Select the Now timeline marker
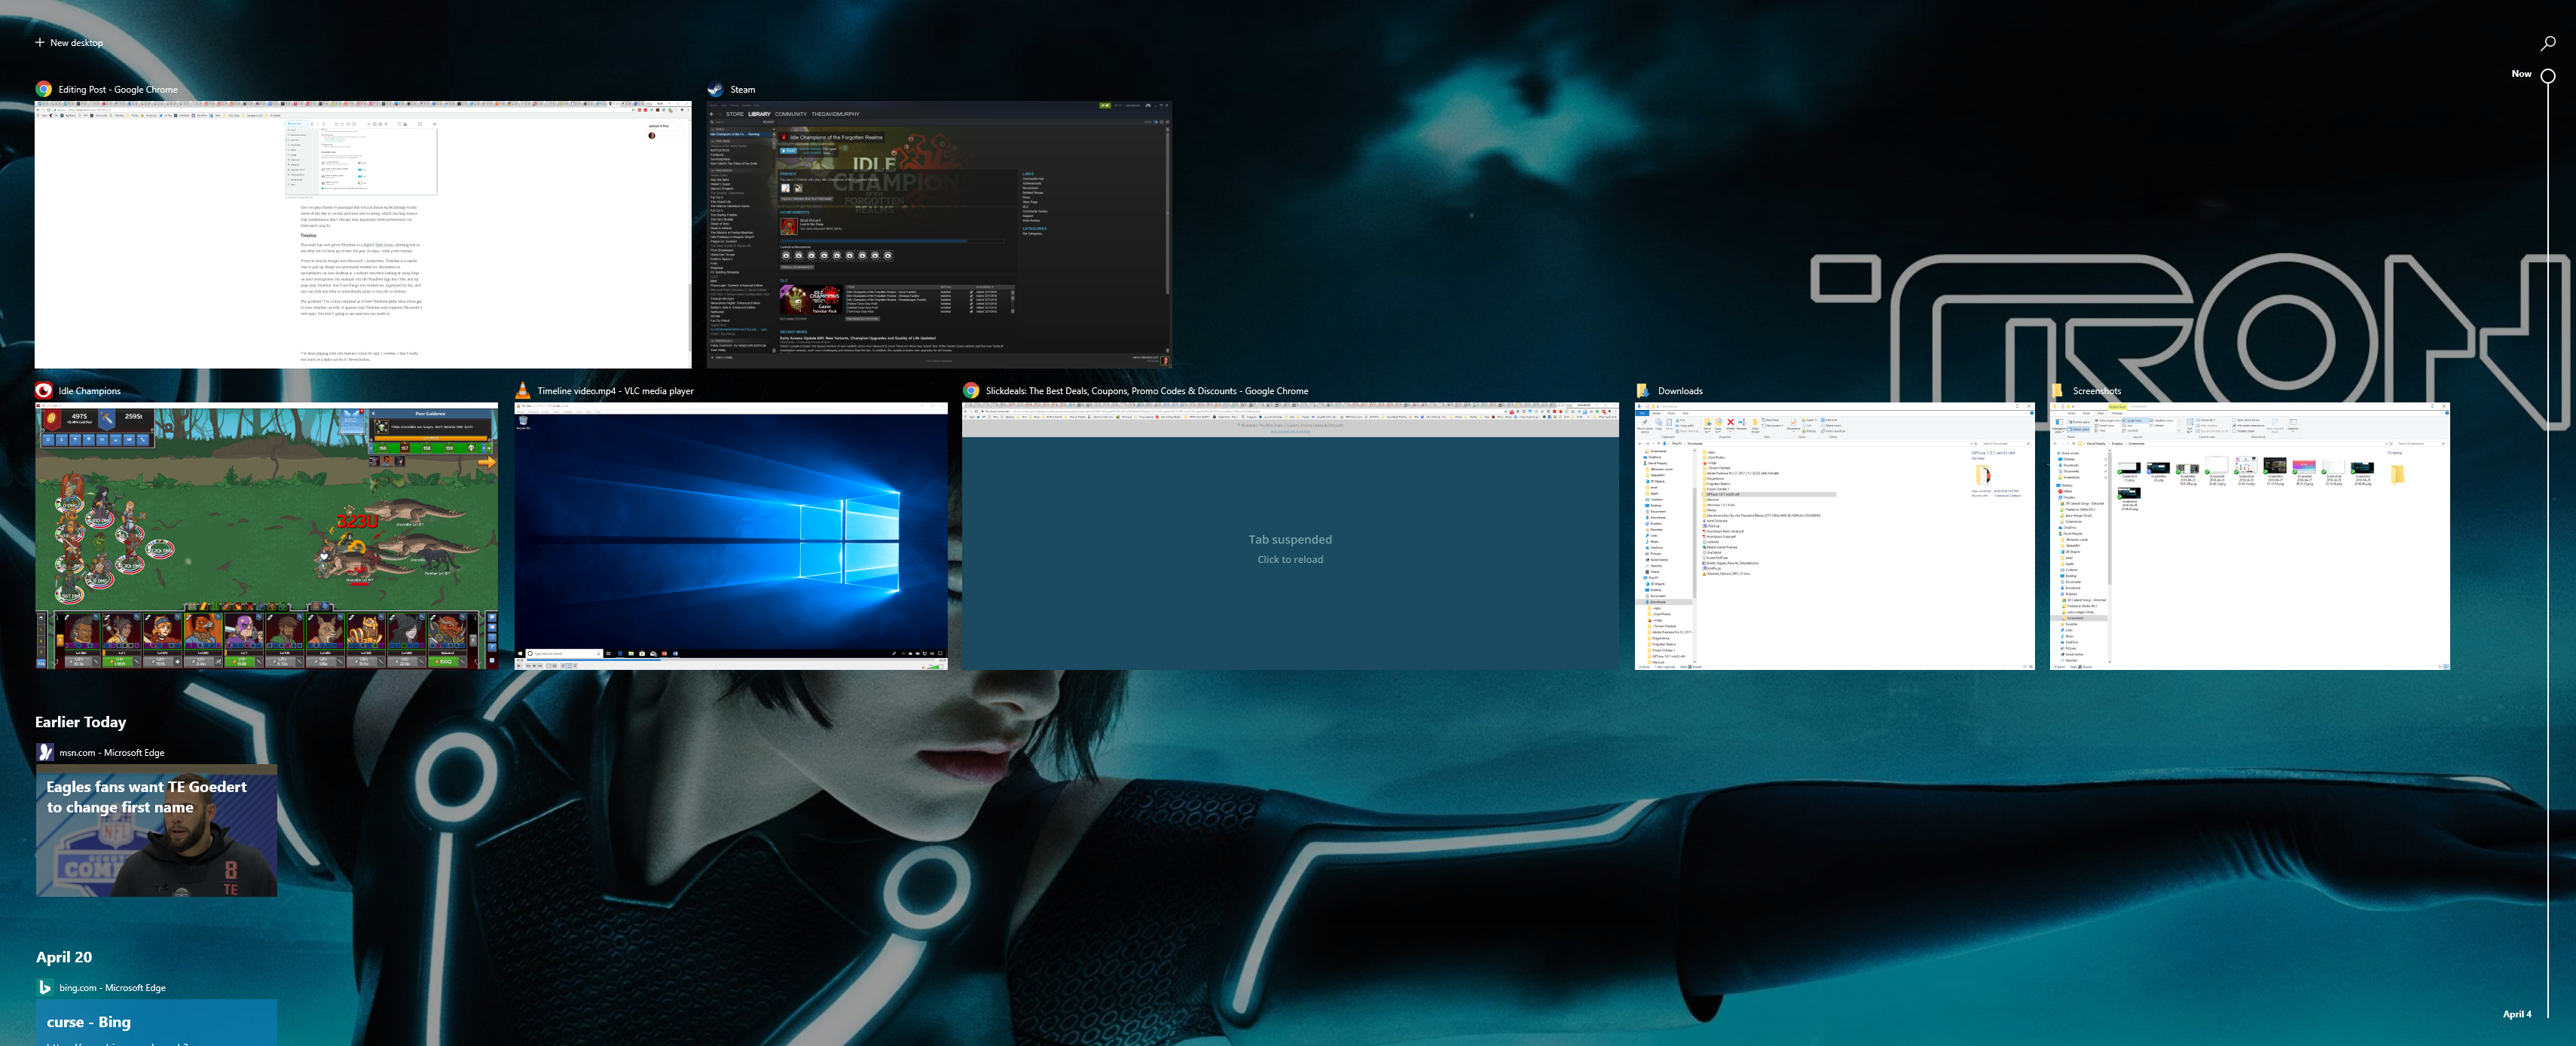 [2548, 75]
